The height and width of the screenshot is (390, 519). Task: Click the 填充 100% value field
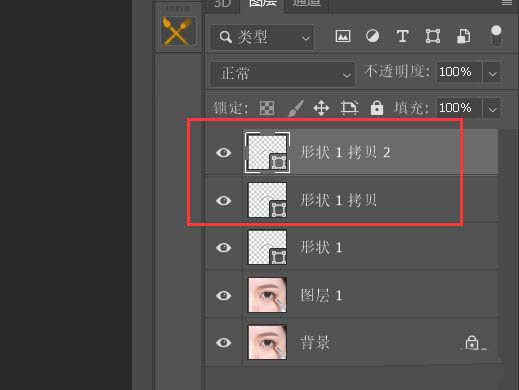(459, 108)
